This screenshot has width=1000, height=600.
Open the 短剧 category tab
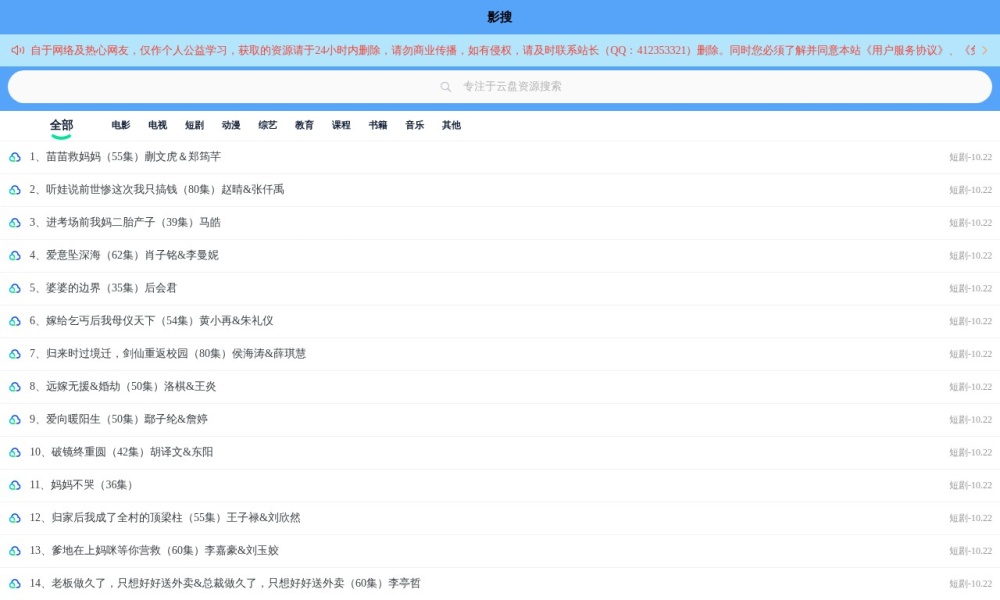[x=194, y=126]
